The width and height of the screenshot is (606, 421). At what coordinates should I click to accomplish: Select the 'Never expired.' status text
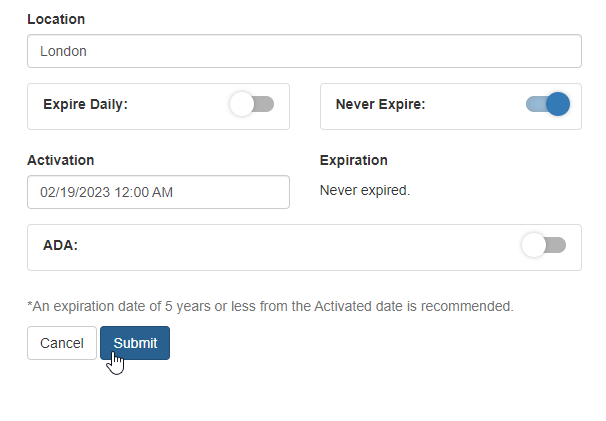pyautogui.click(x=365, y=190)
